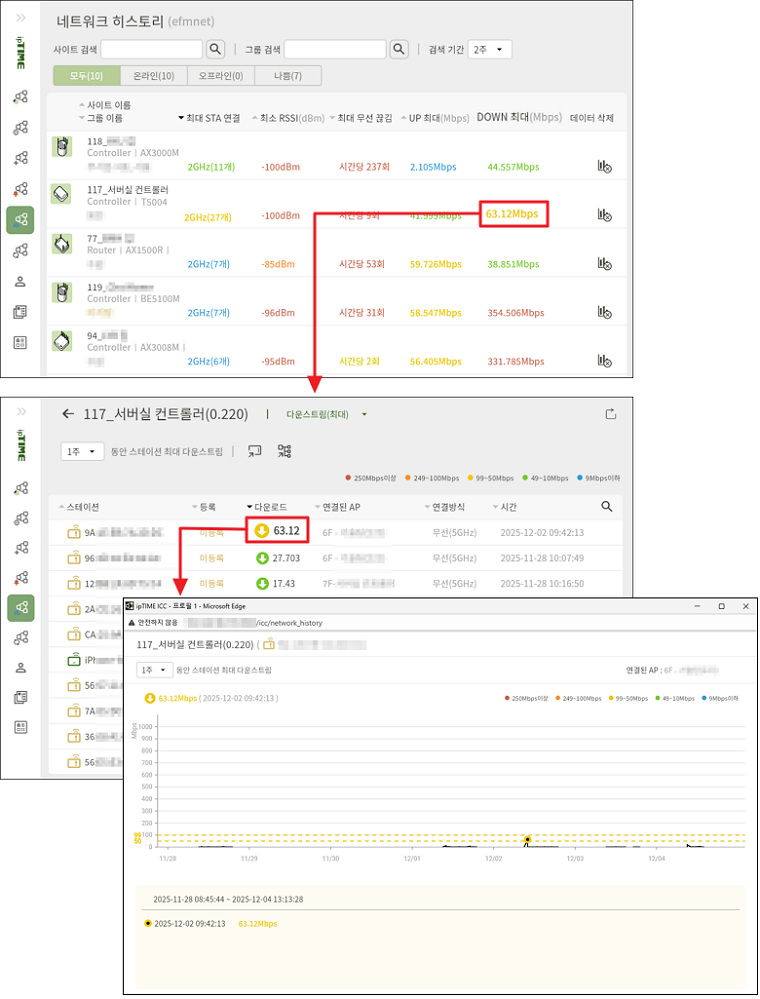Open the user account sidebar icon on the list page
The height and width of the screenshot is (999, 760).
pyautogui.click(x=20, y=282)
